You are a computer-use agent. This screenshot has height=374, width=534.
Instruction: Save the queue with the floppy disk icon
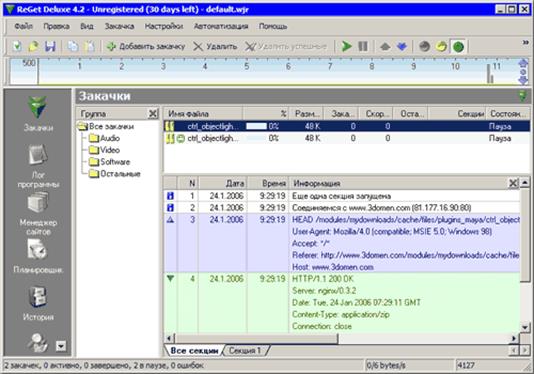click(x=50, y=46)
